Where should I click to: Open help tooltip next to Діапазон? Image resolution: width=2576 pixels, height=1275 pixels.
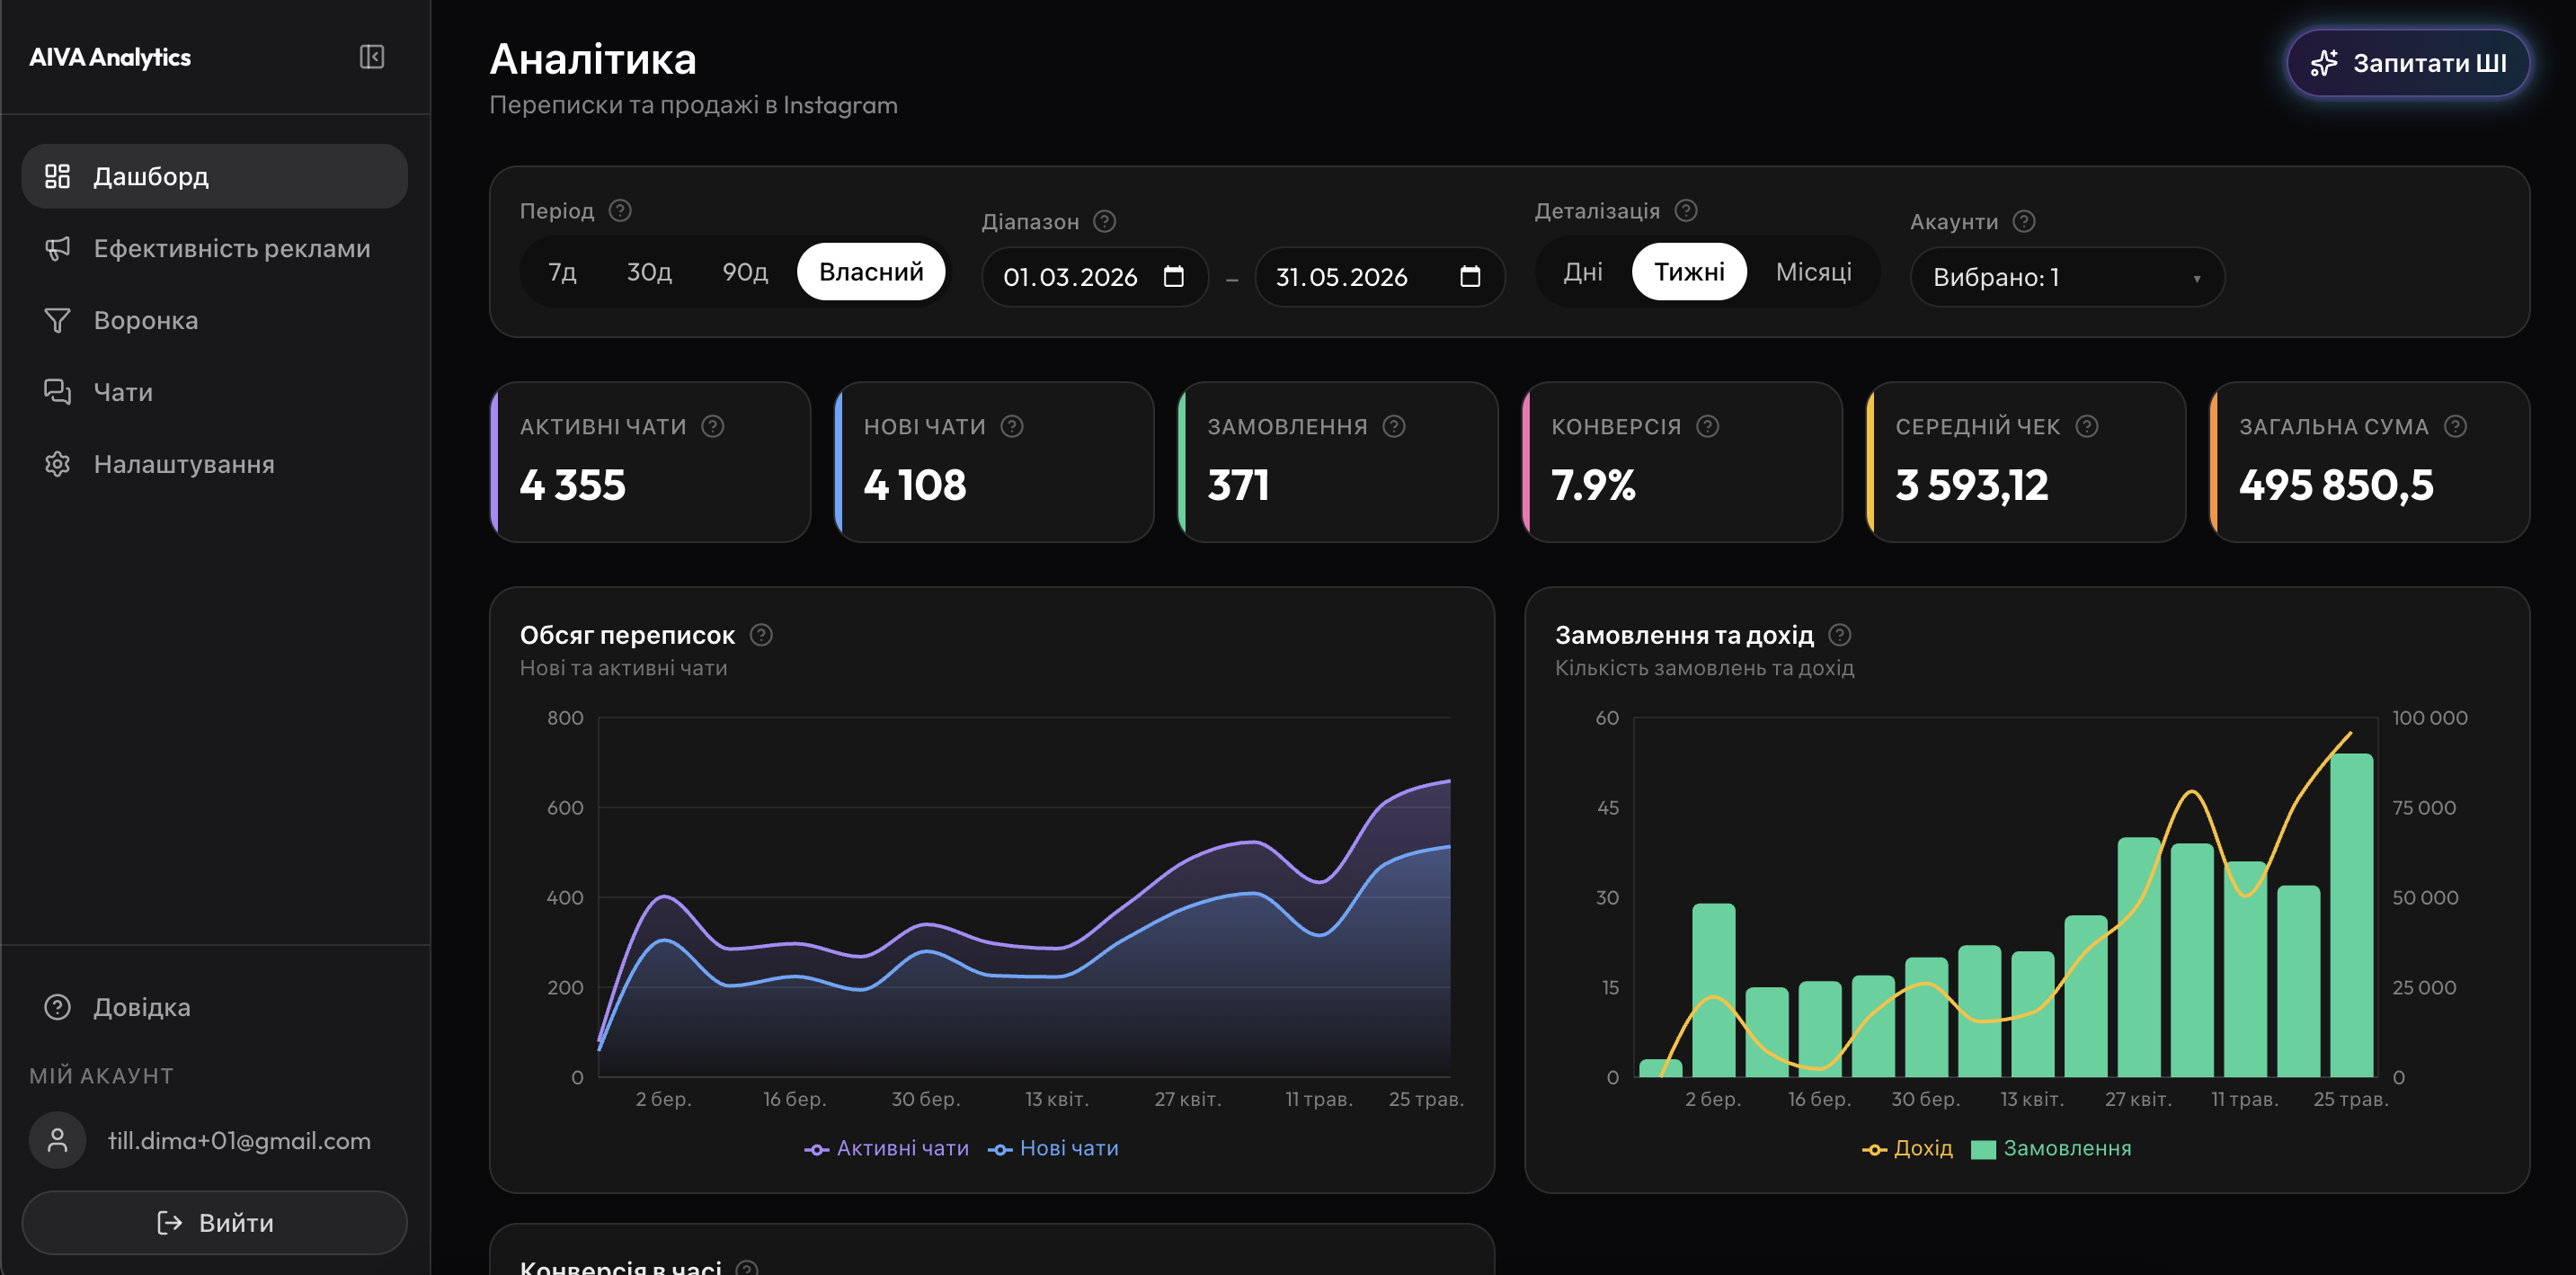point(1105,221)
